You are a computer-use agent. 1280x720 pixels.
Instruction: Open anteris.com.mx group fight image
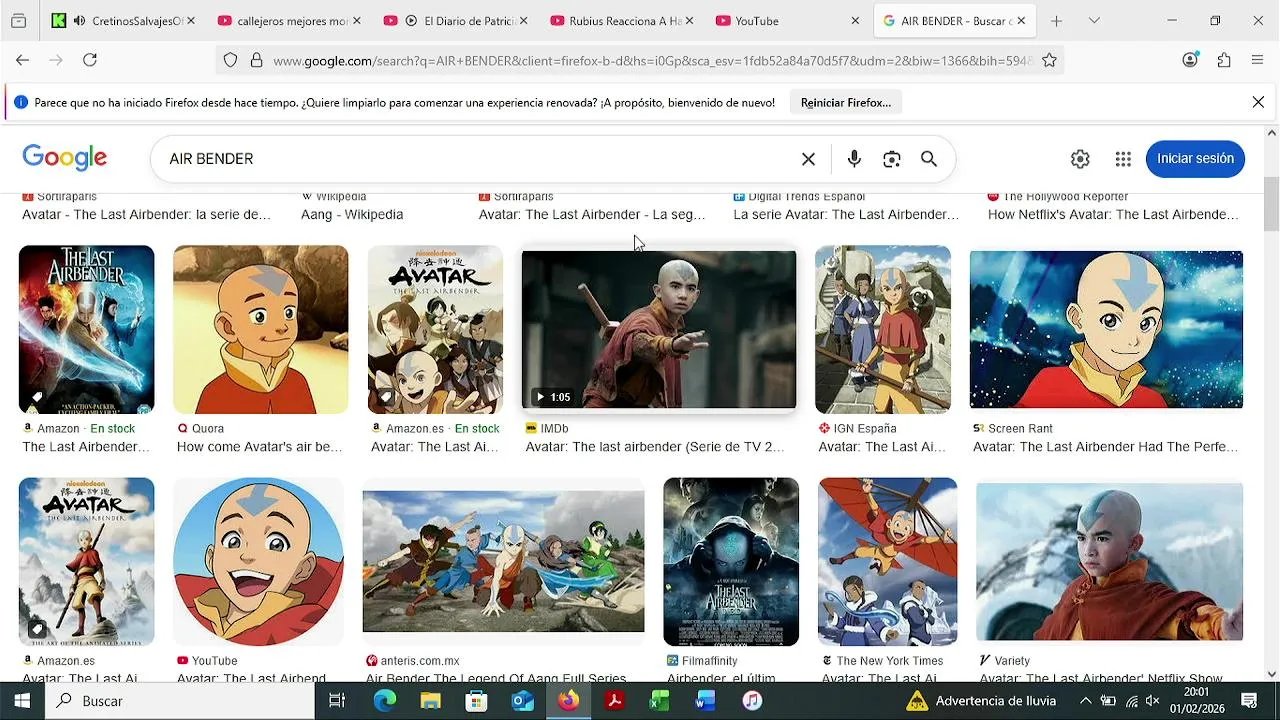coord(503,562)
